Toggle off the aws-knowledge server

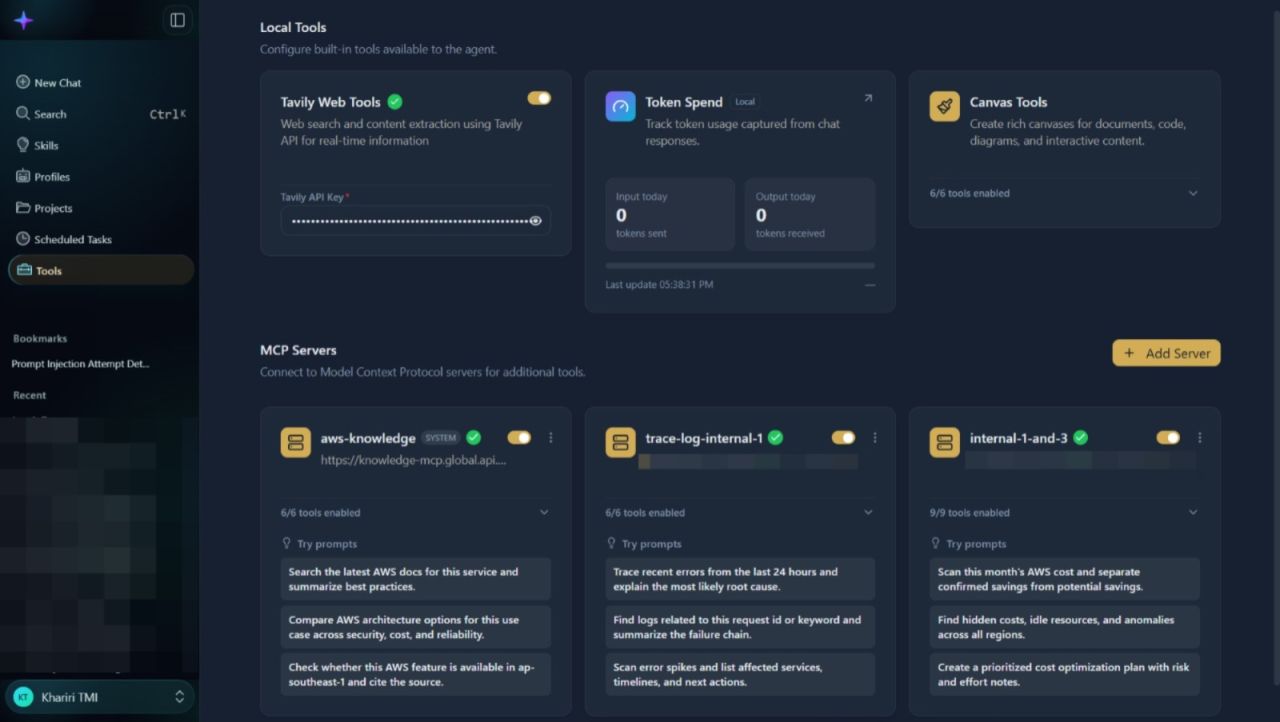(519, 438)
